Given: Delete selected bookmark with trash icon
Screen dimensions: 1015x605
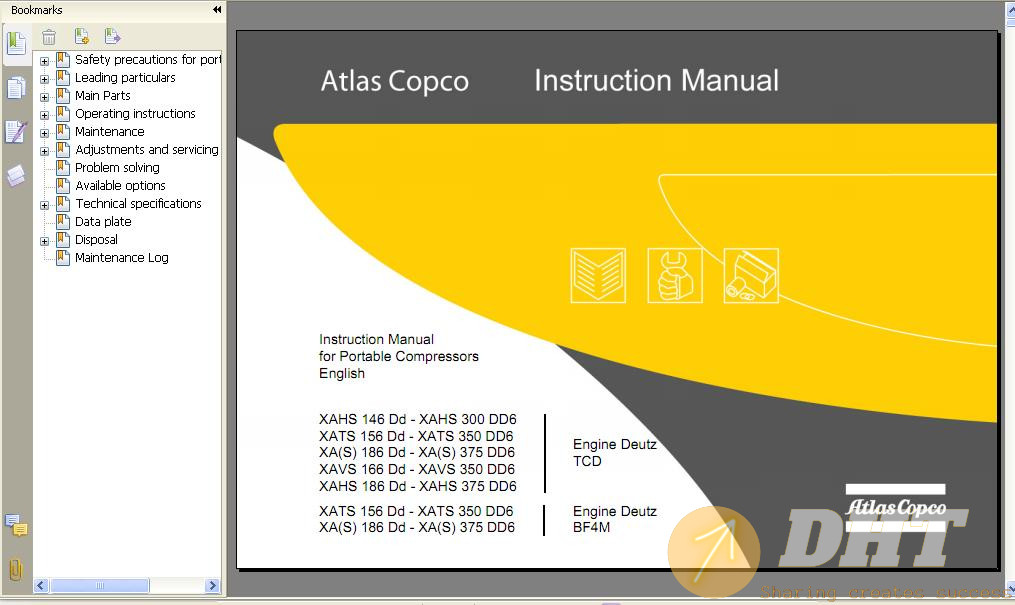Looking at the screenshot, I should tap(49, 37).
